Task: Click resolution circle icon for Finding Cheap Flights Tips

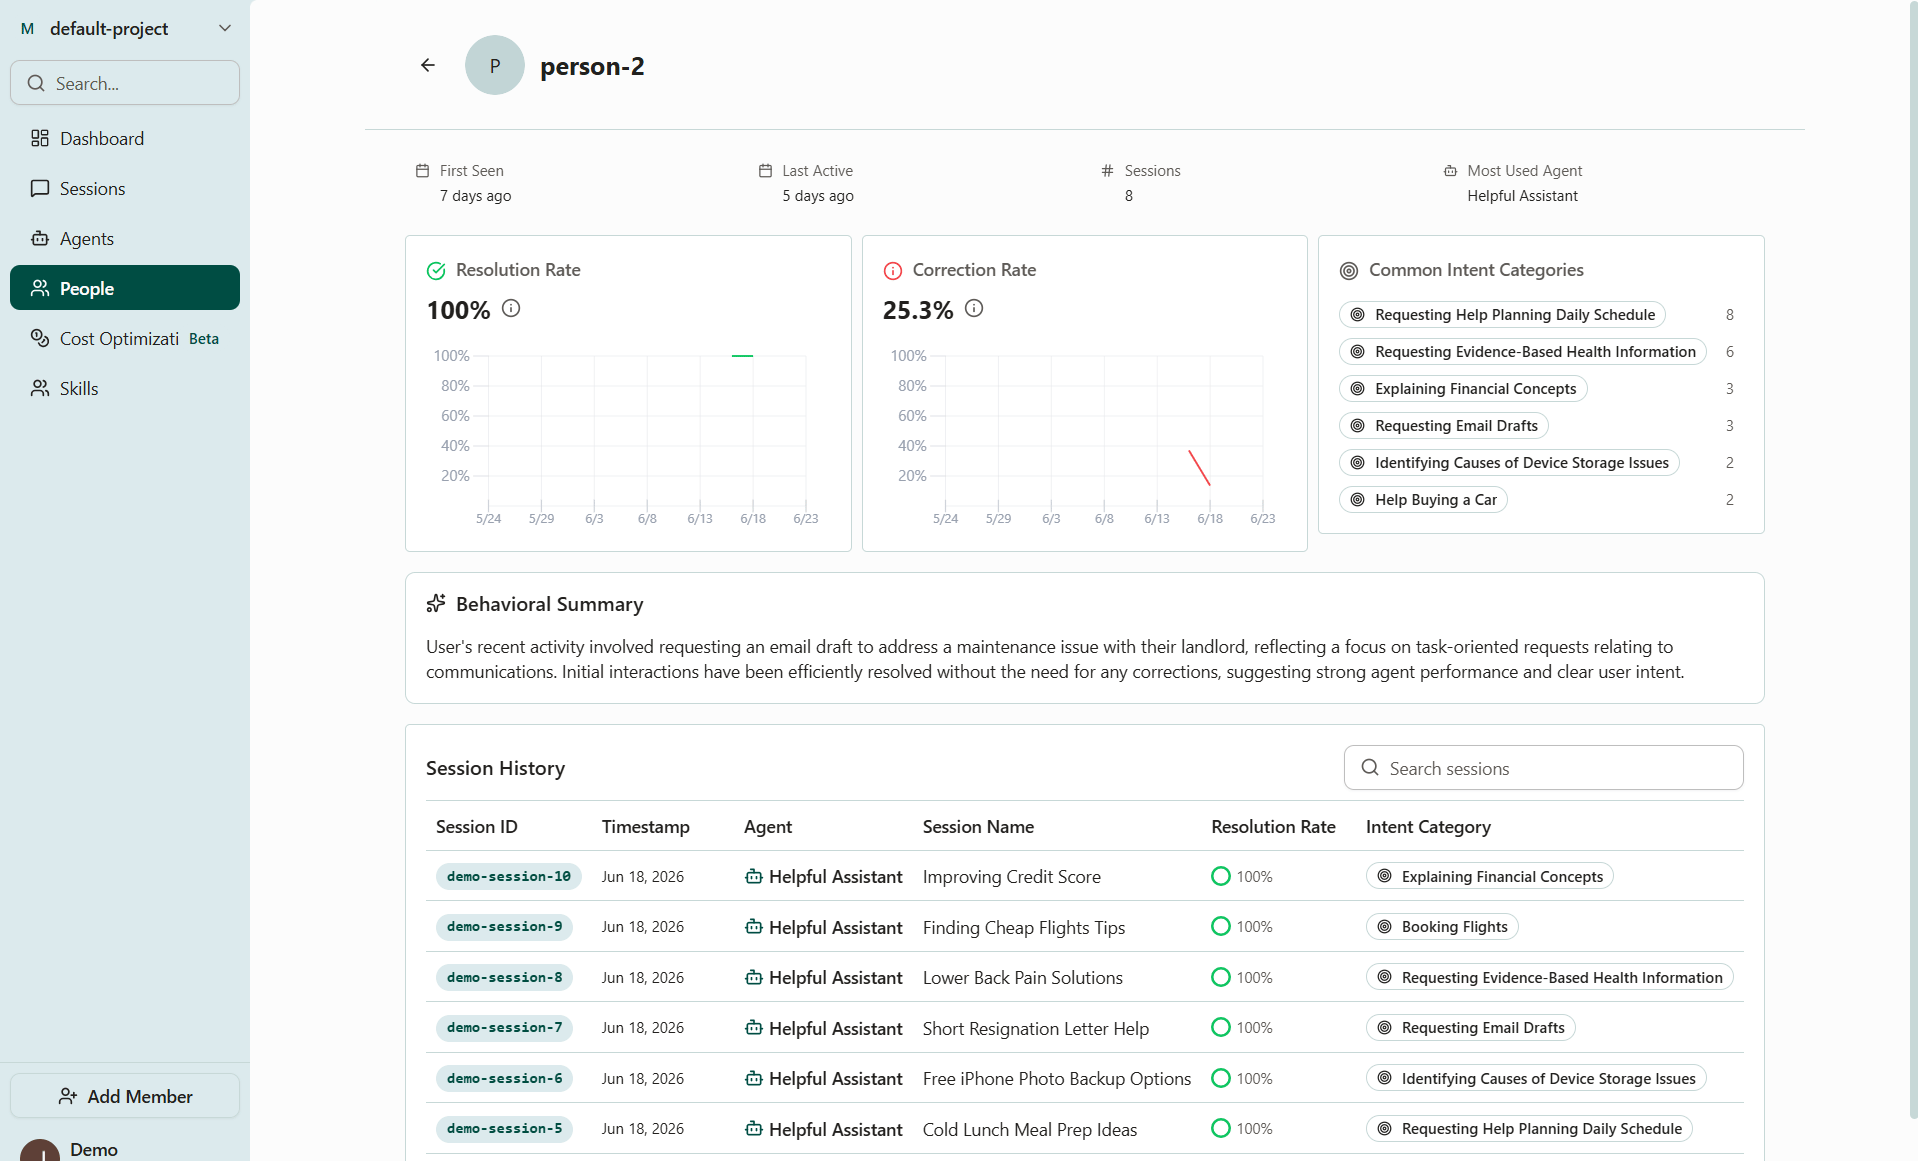Action: (x=1220, y=926)
